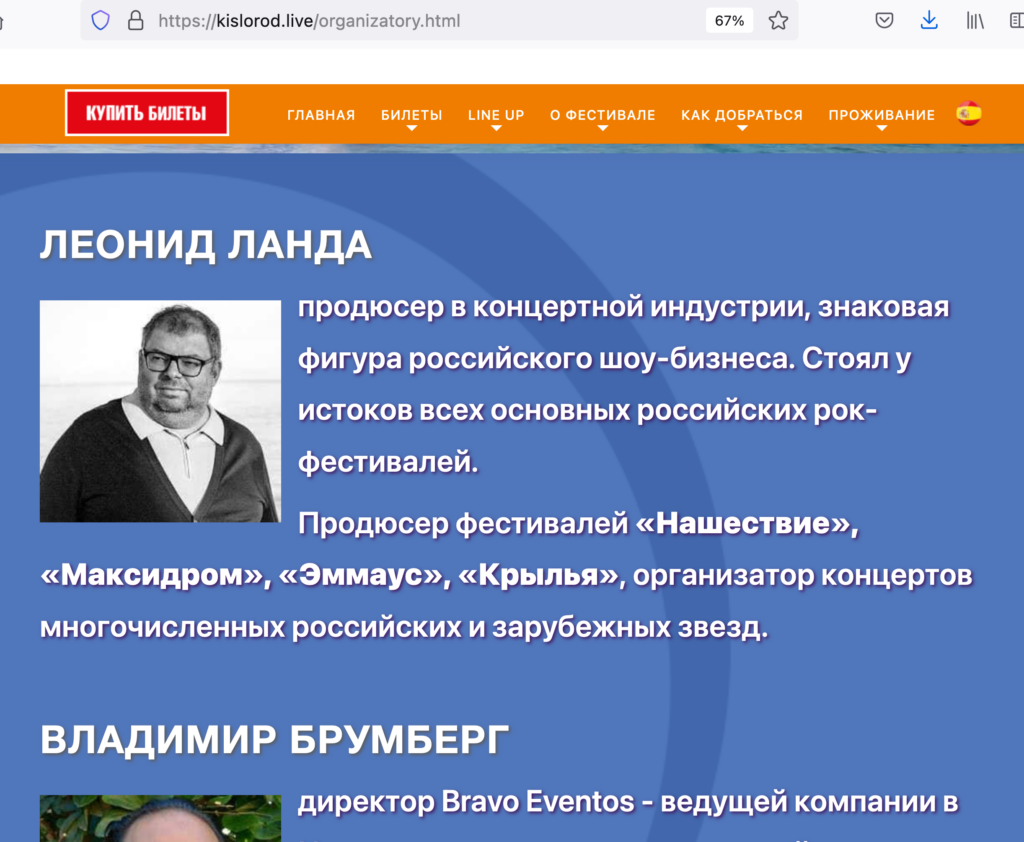Open the Library bookmarks and history icon
The image size is (1024, 842).
coord(975,21)
